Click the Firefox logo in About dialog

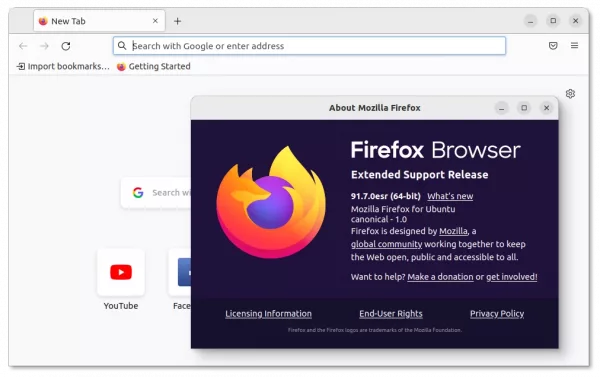[x=271, y=202]
